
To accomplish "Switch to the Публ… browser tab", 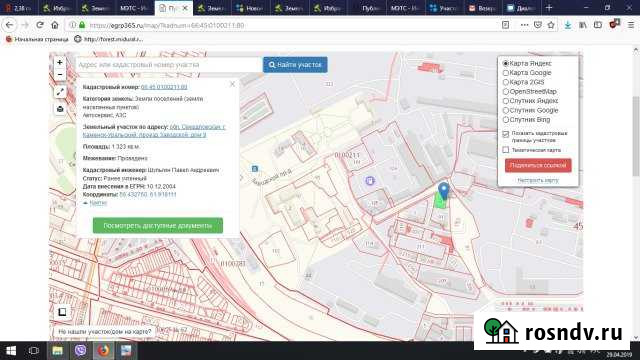I will click(367, 8).
